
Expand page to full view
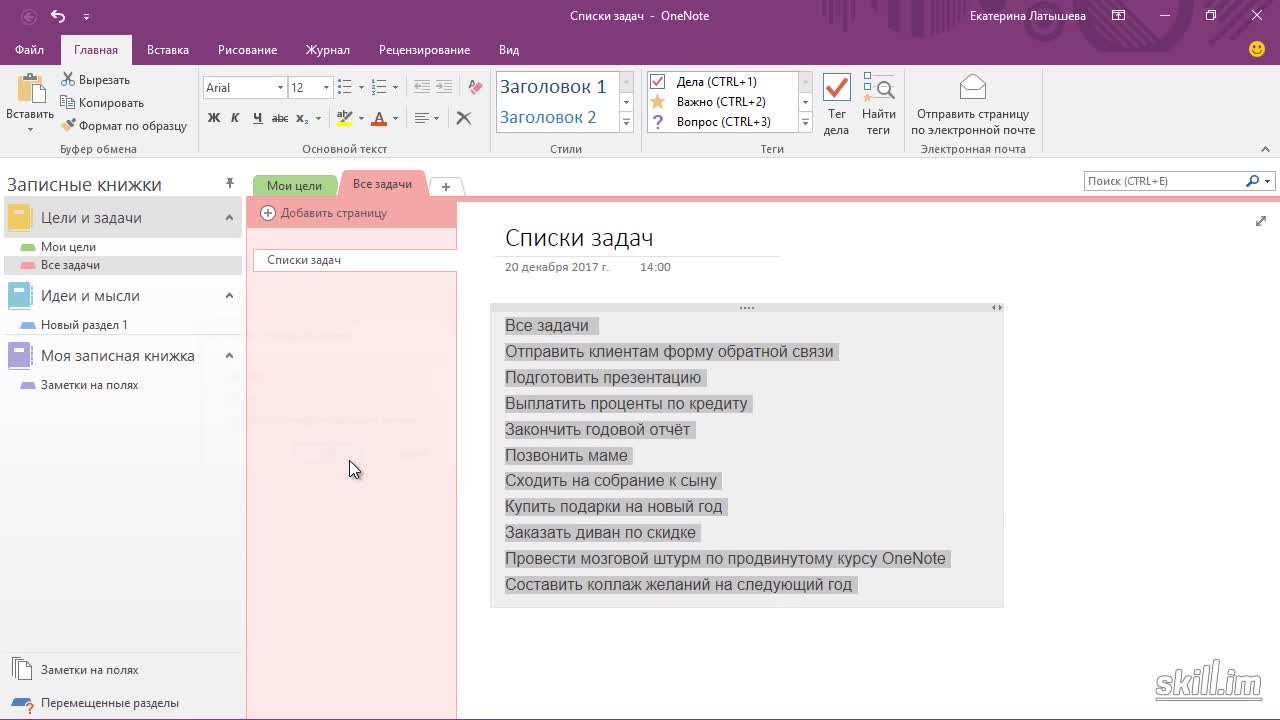(x=1261, y=221)
